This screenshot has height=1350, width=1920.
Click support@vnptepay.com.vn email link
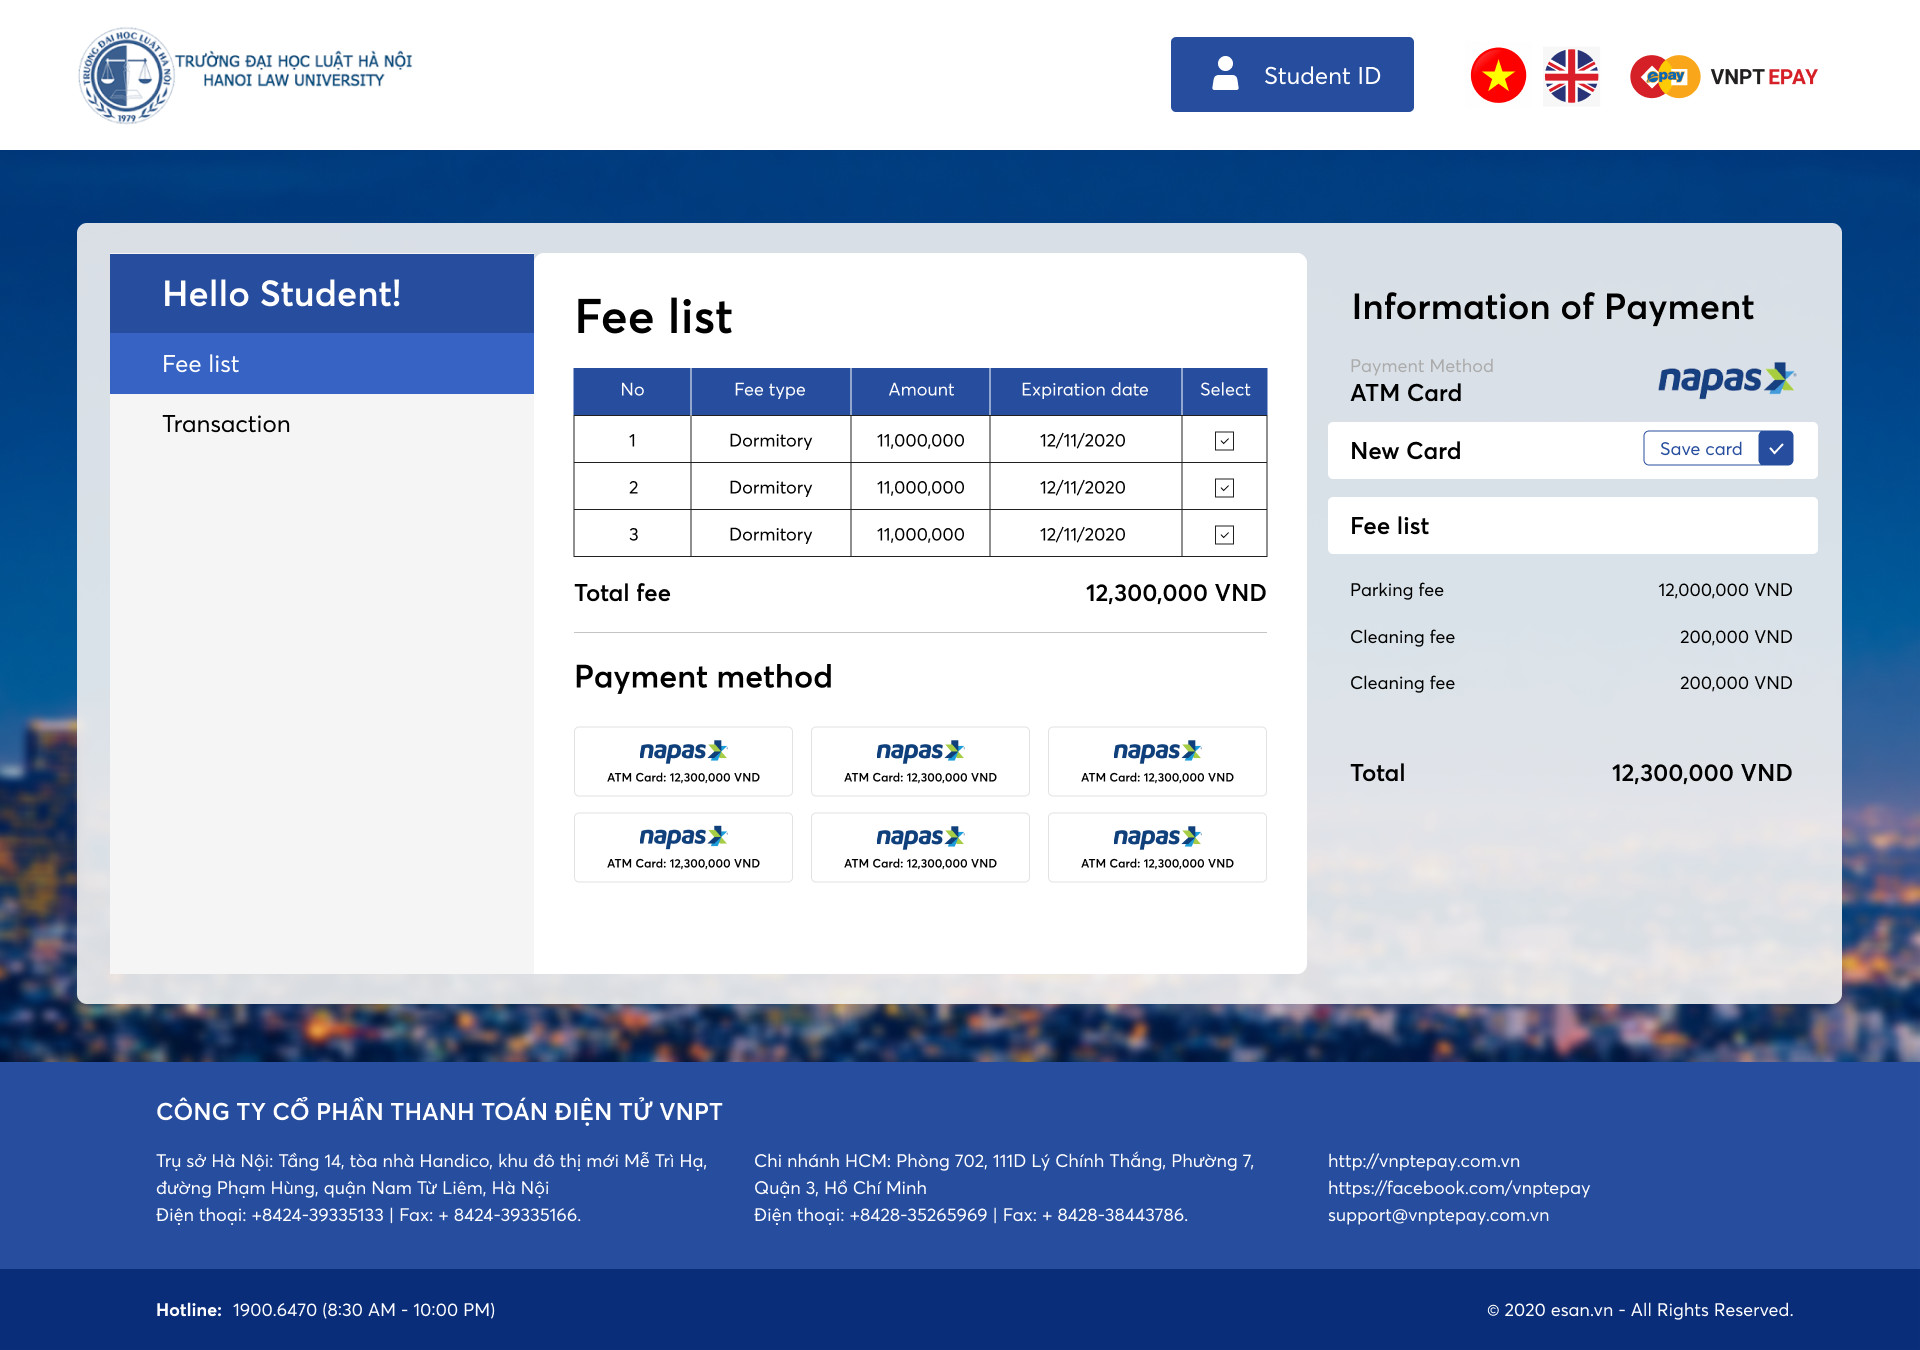[x=1438, y=1215]
